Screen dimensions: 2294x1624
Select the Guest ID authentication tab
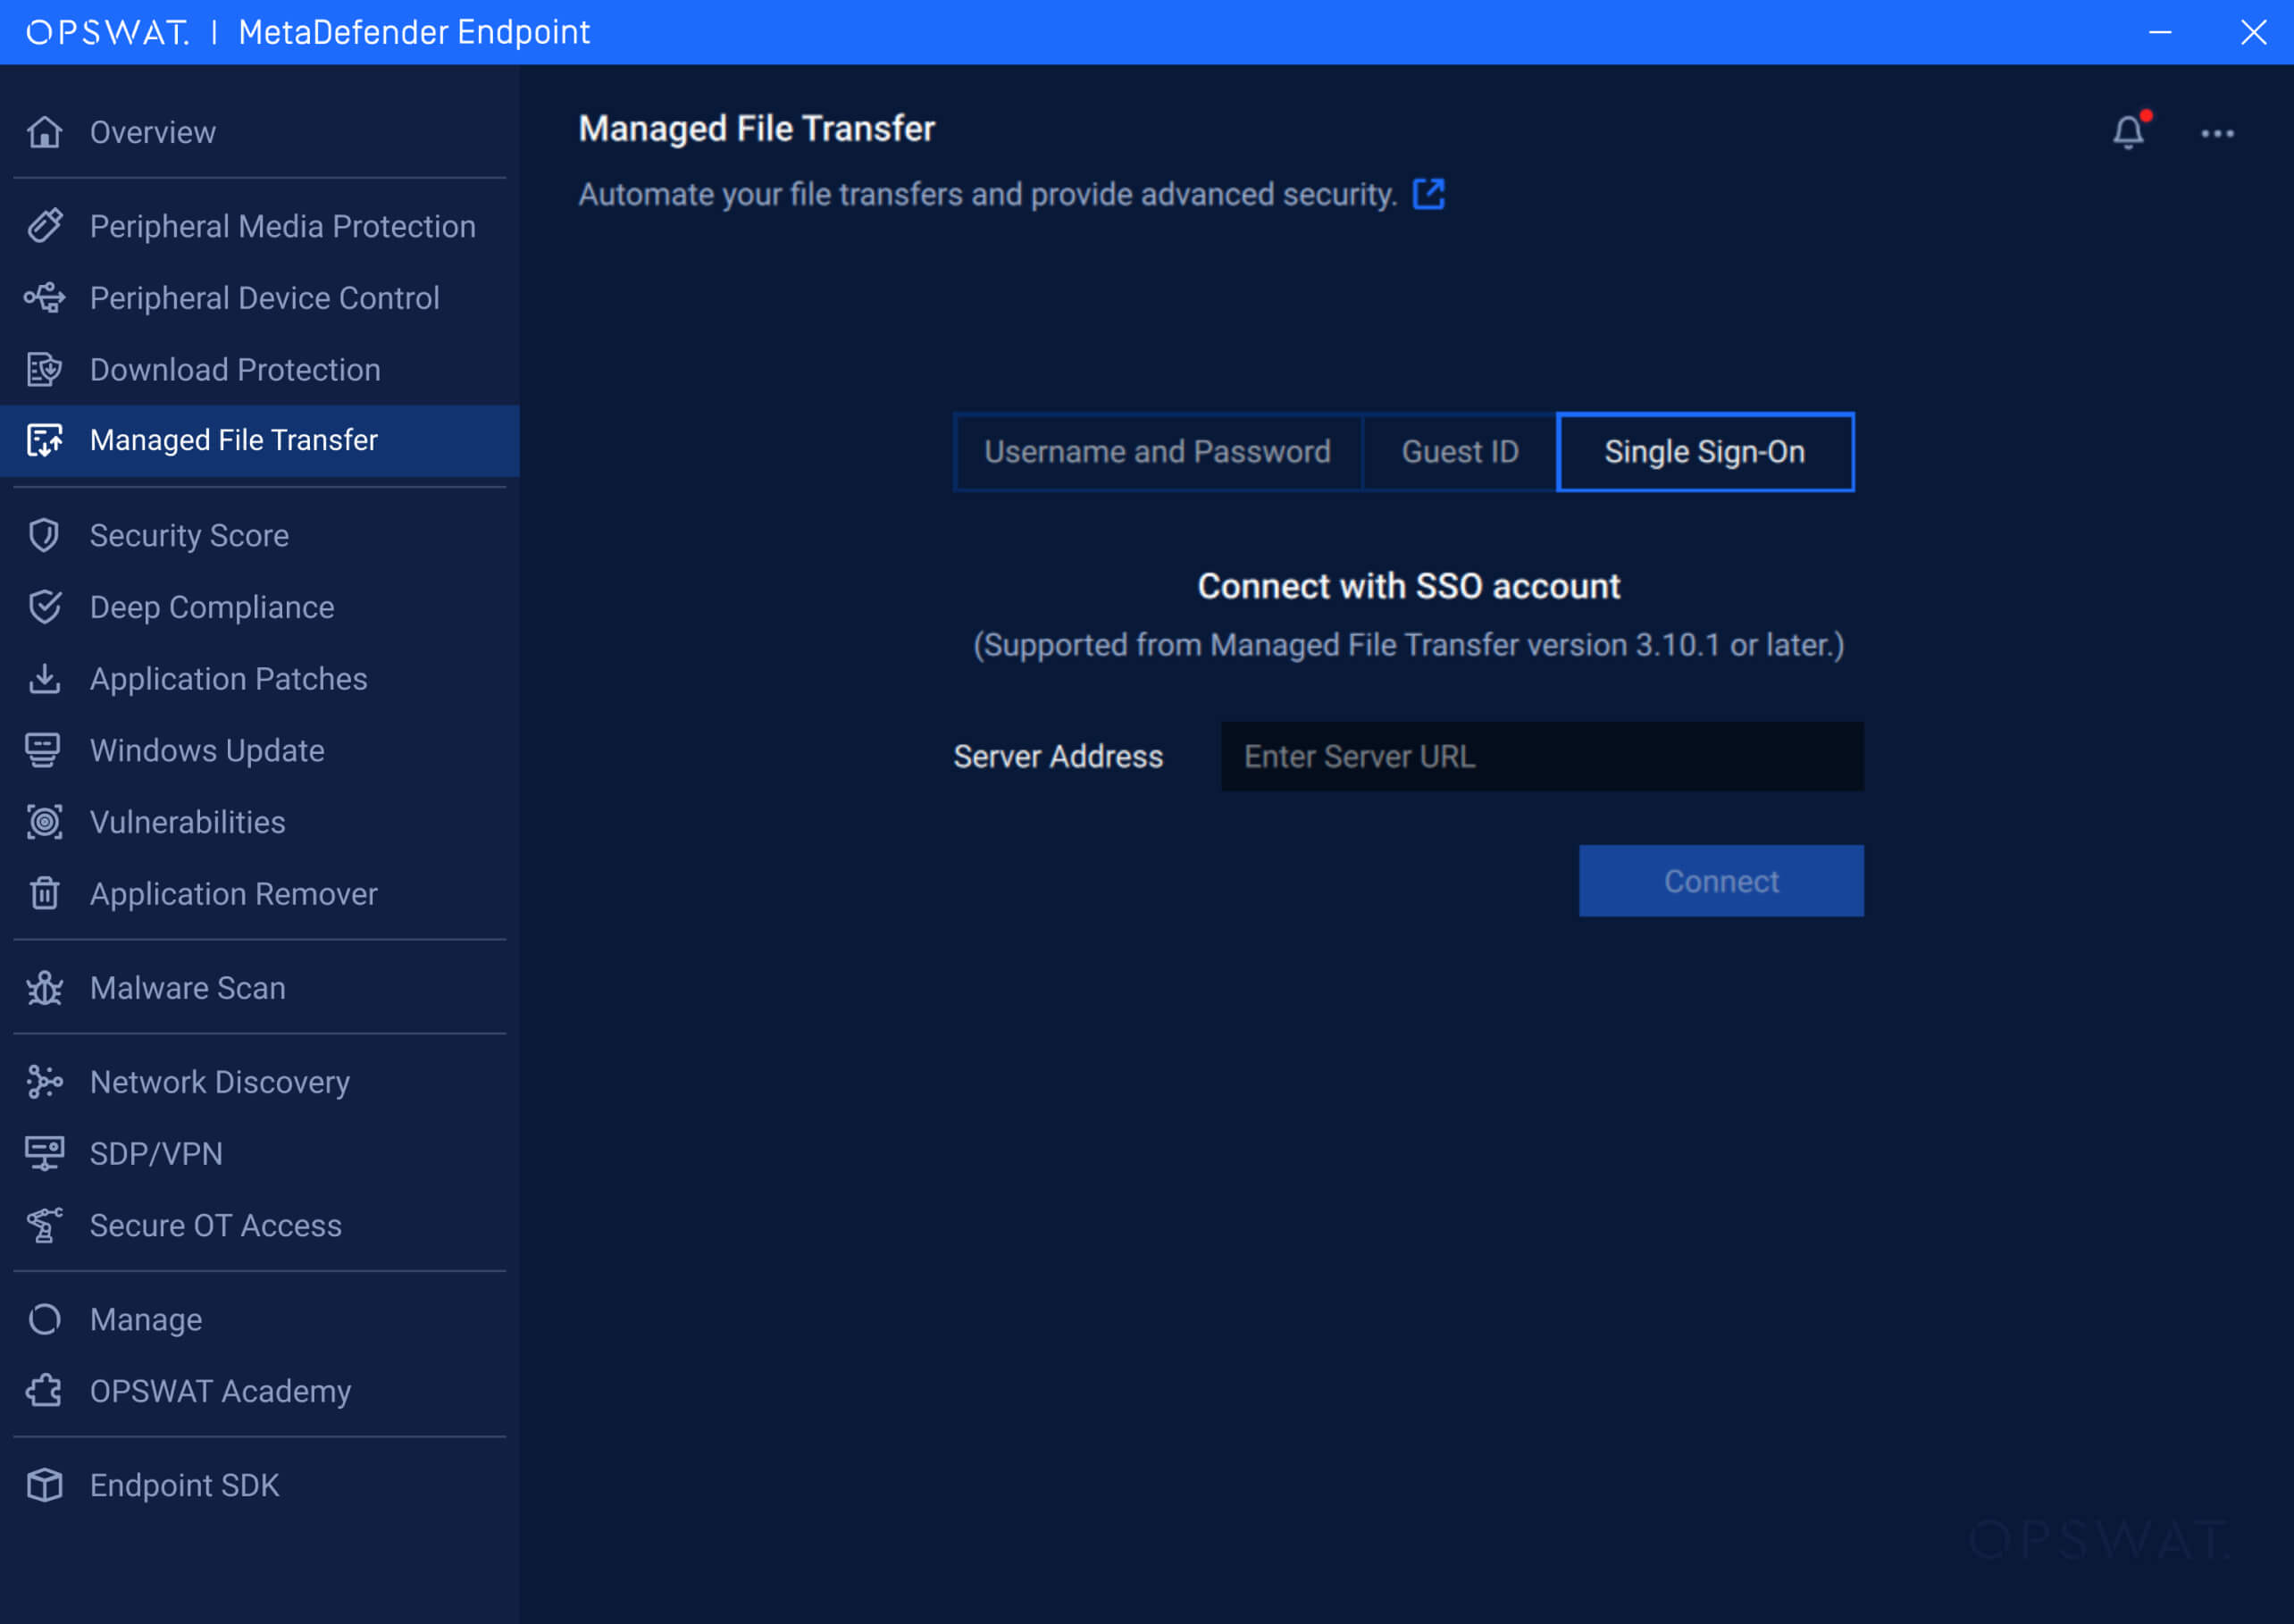[x=1459, y=451]
